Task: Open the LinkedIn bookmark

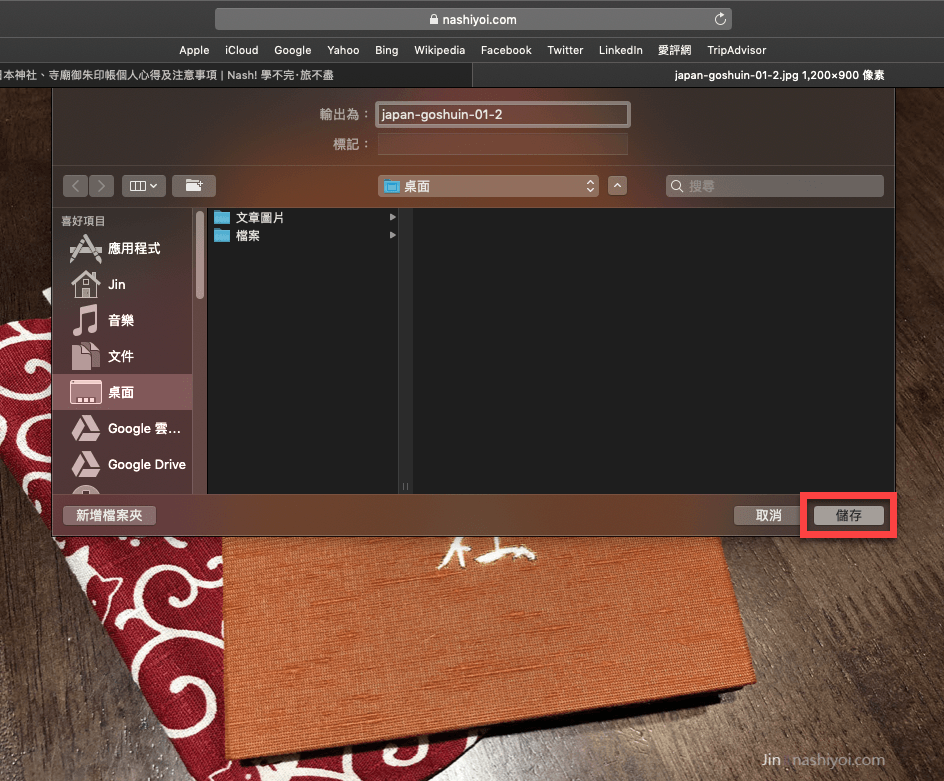Action: click(x=620, y=50)
